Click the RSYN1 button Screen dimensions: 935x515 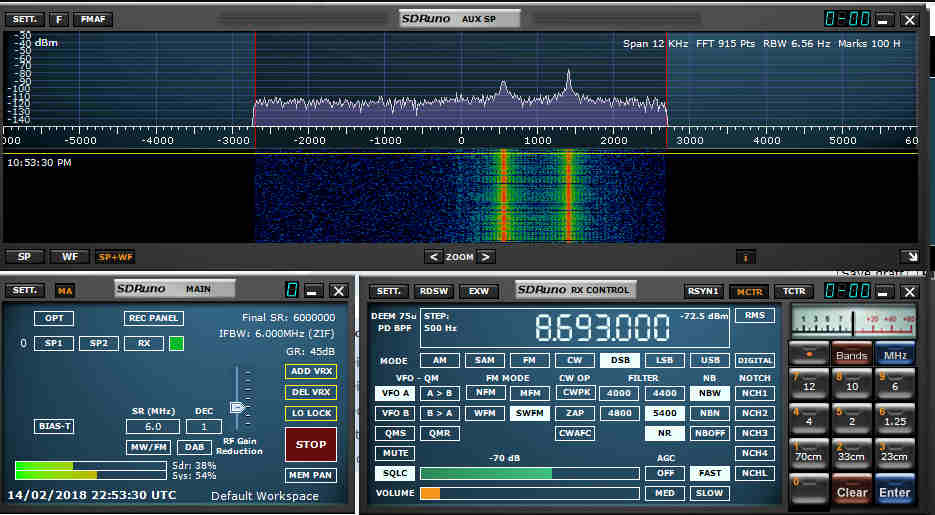pos(704,291)
